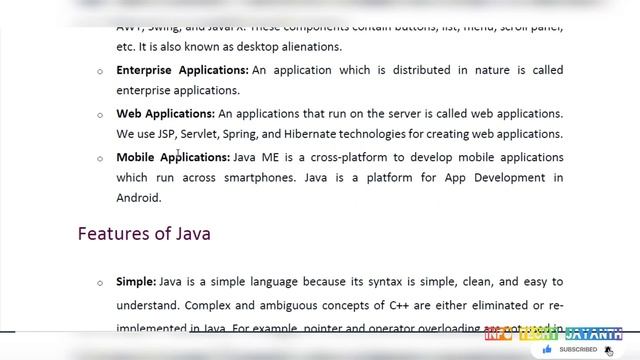
Task: Click the word 'ambiguous'
Action: pos(288,306)
